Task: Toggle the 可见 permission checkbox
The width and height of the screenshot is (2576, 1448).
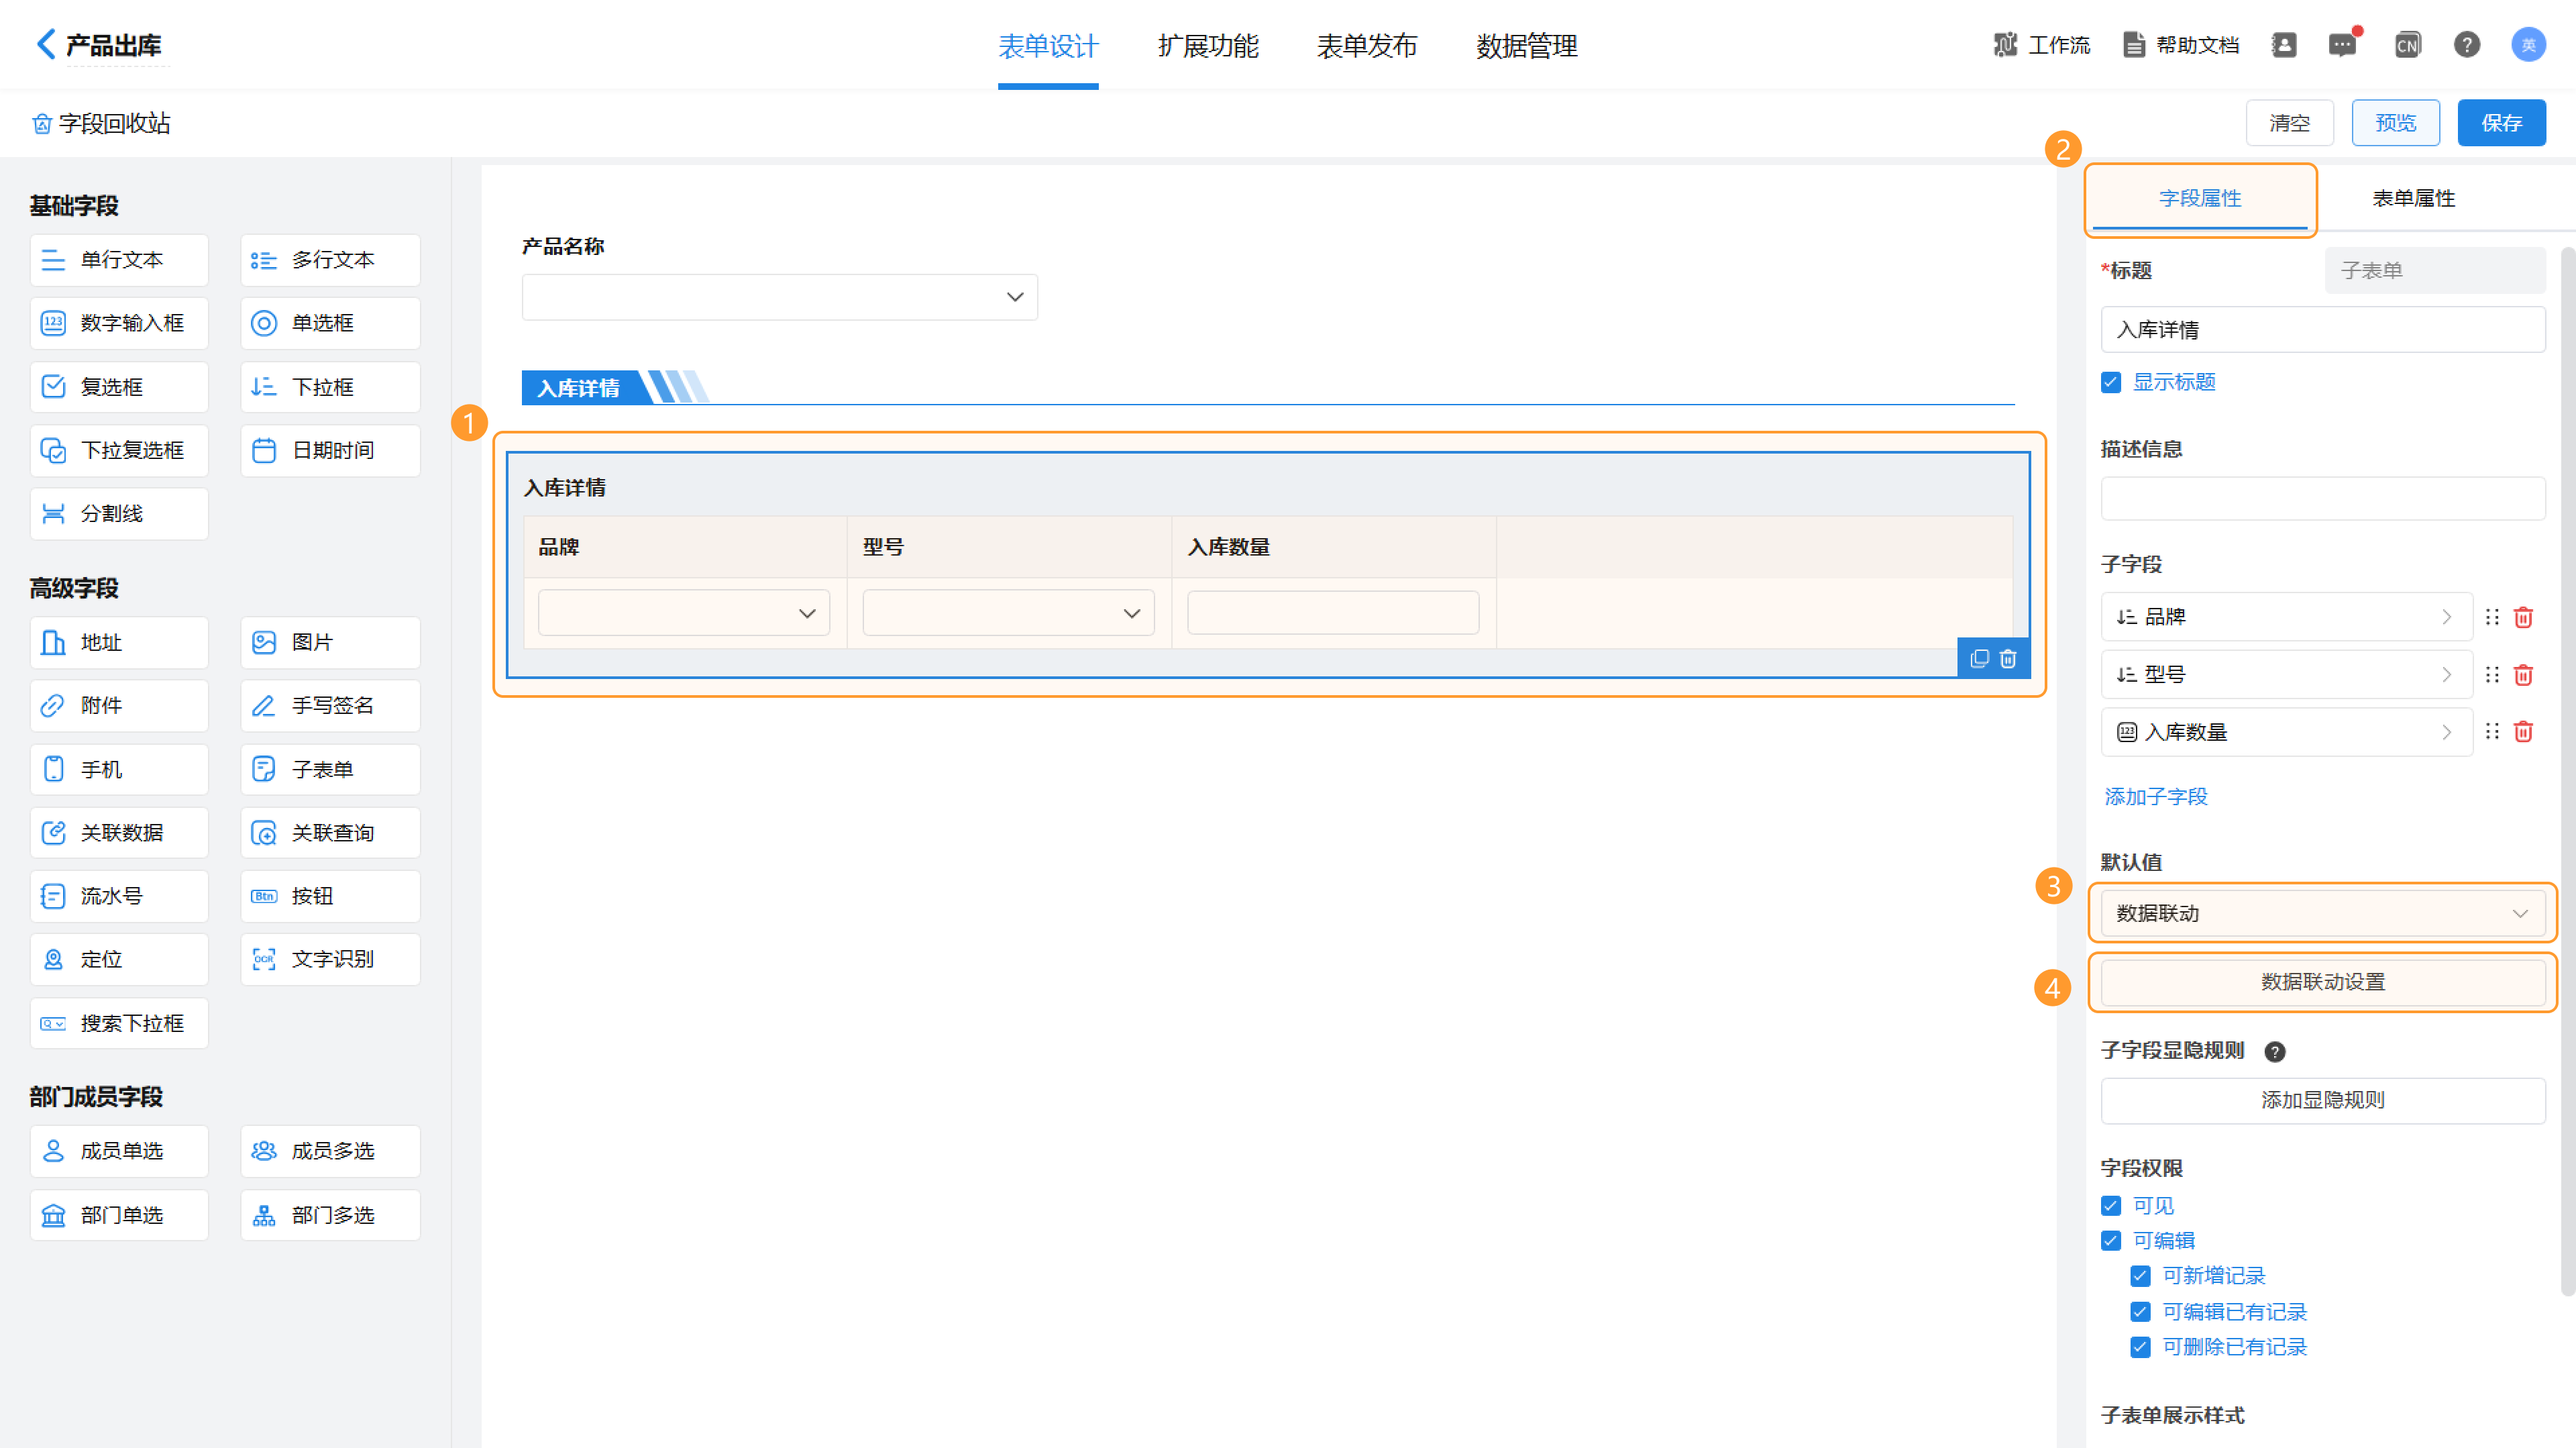Action: 2111,1206
